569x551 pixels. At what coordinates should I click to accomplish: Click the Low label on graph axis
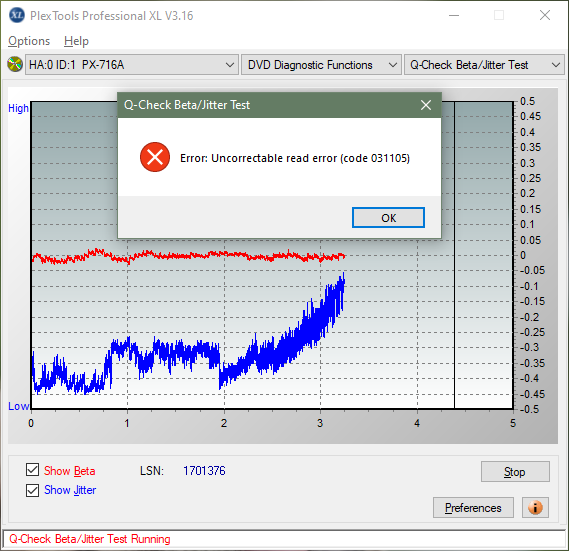click(19, 406)
